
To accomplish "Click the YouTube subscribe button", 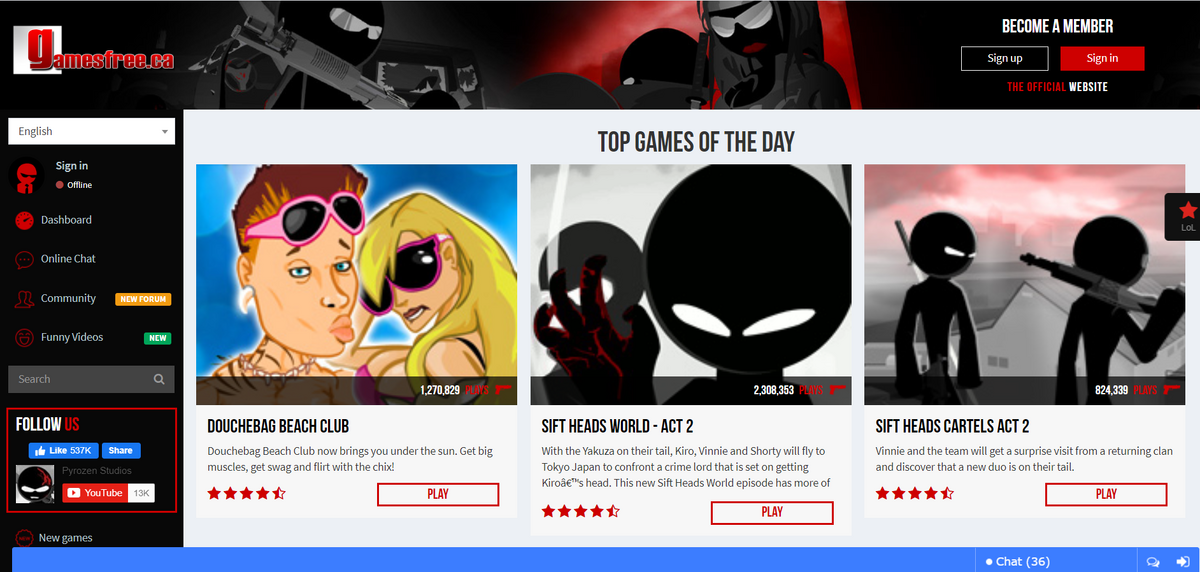I will (96, 493).
